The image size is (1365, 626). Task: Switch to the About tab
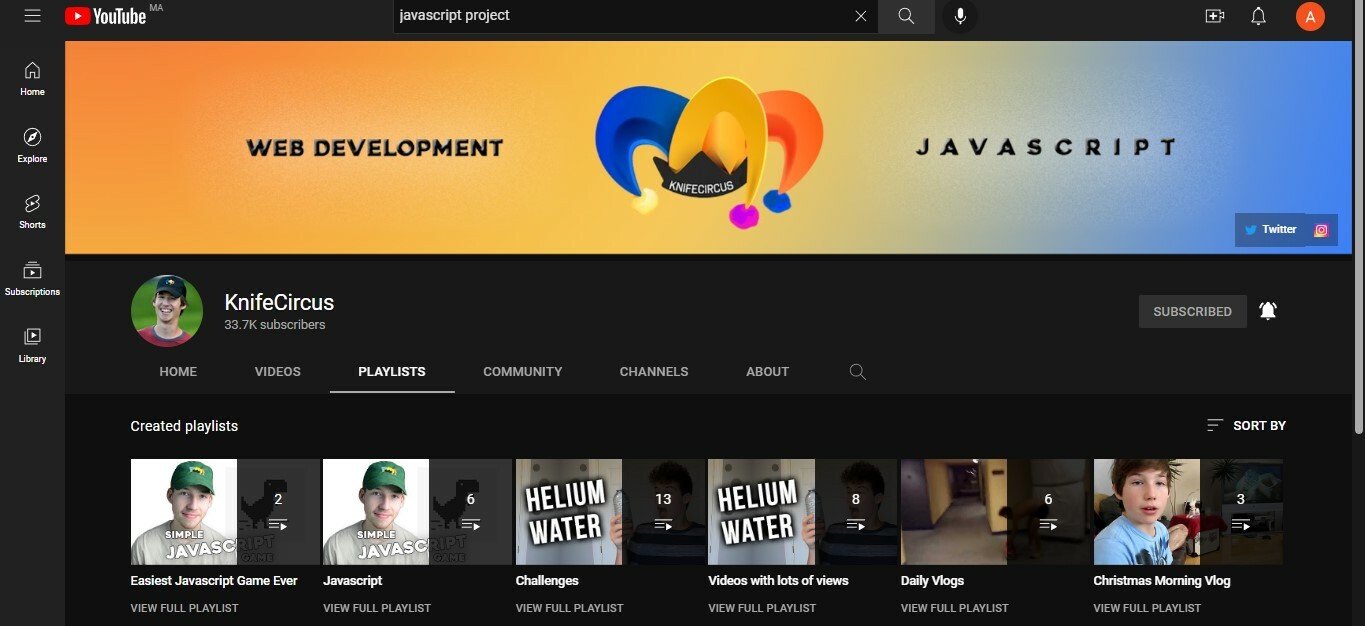pyautogui.click(x=767, y=372)
